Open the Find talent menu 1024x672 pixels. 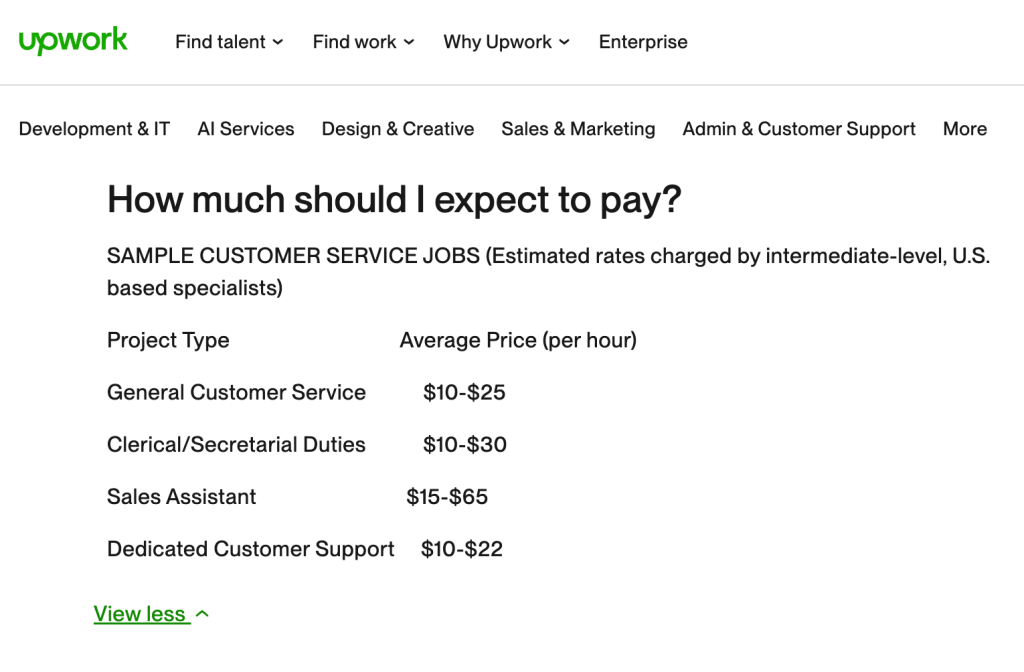(220, 42)
